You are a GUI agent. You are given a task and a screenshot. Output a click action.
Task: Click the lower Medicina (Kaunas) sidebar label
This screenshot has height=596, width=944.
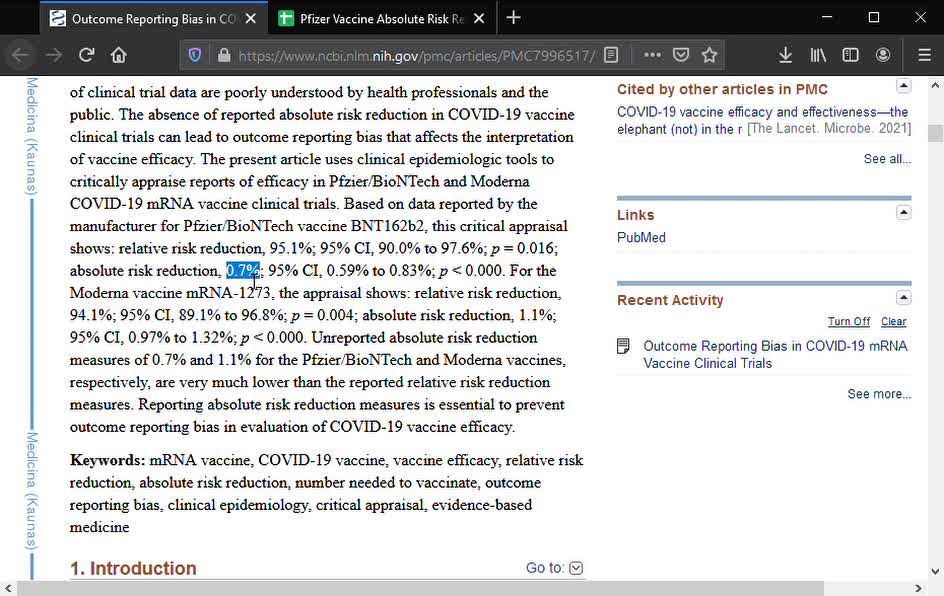click(x=31, y=491)
